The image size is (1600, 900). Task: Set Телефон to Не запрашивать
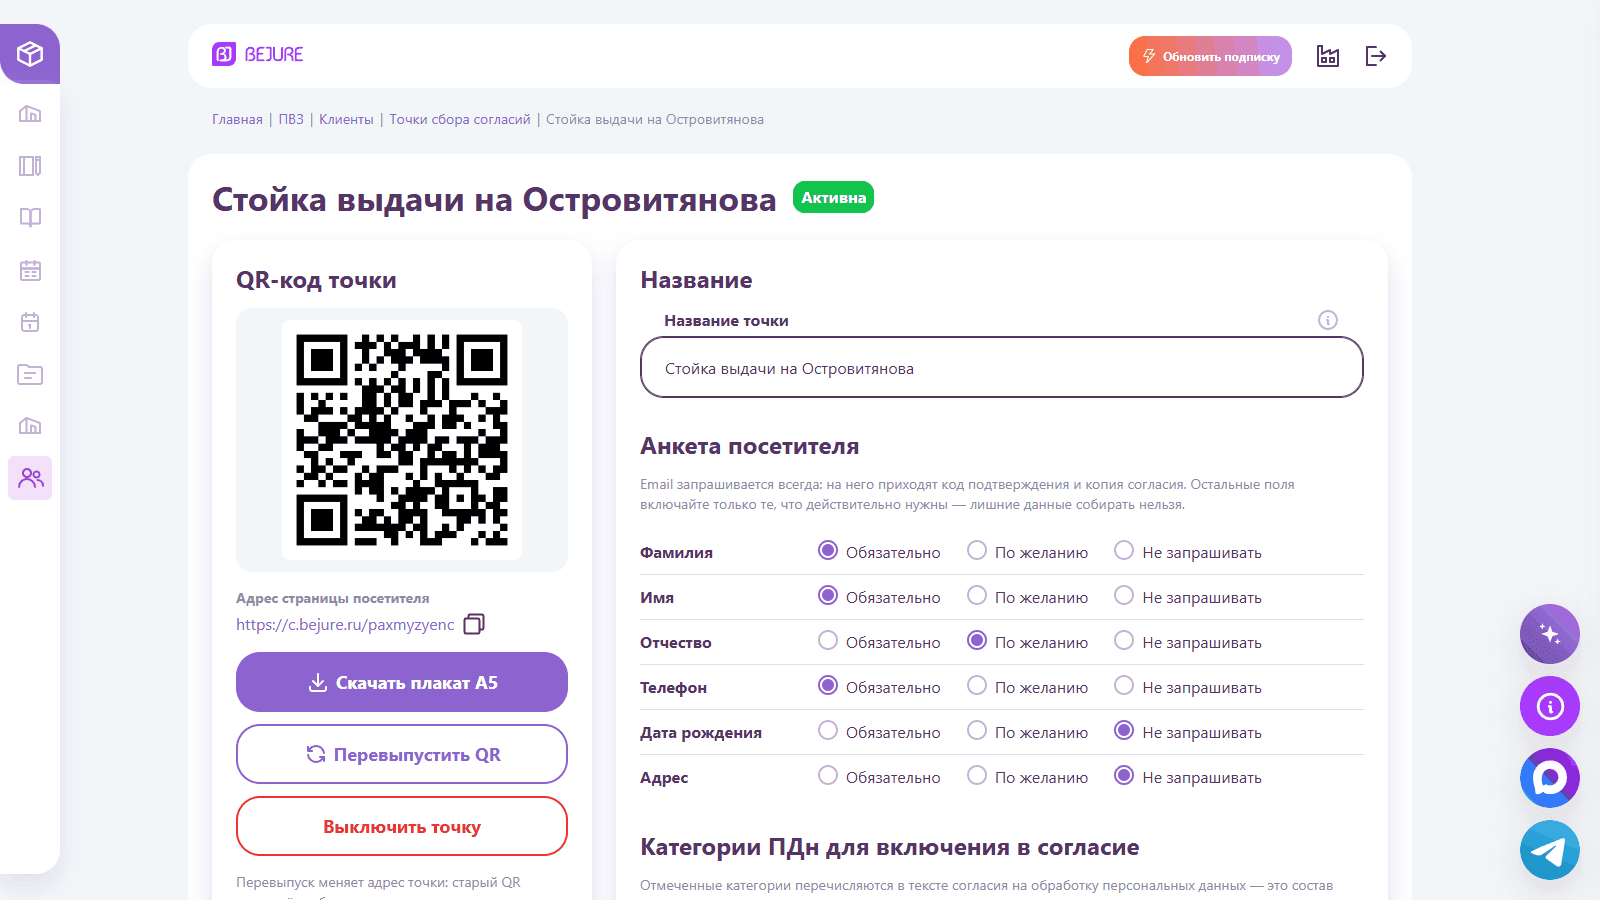1124,685
